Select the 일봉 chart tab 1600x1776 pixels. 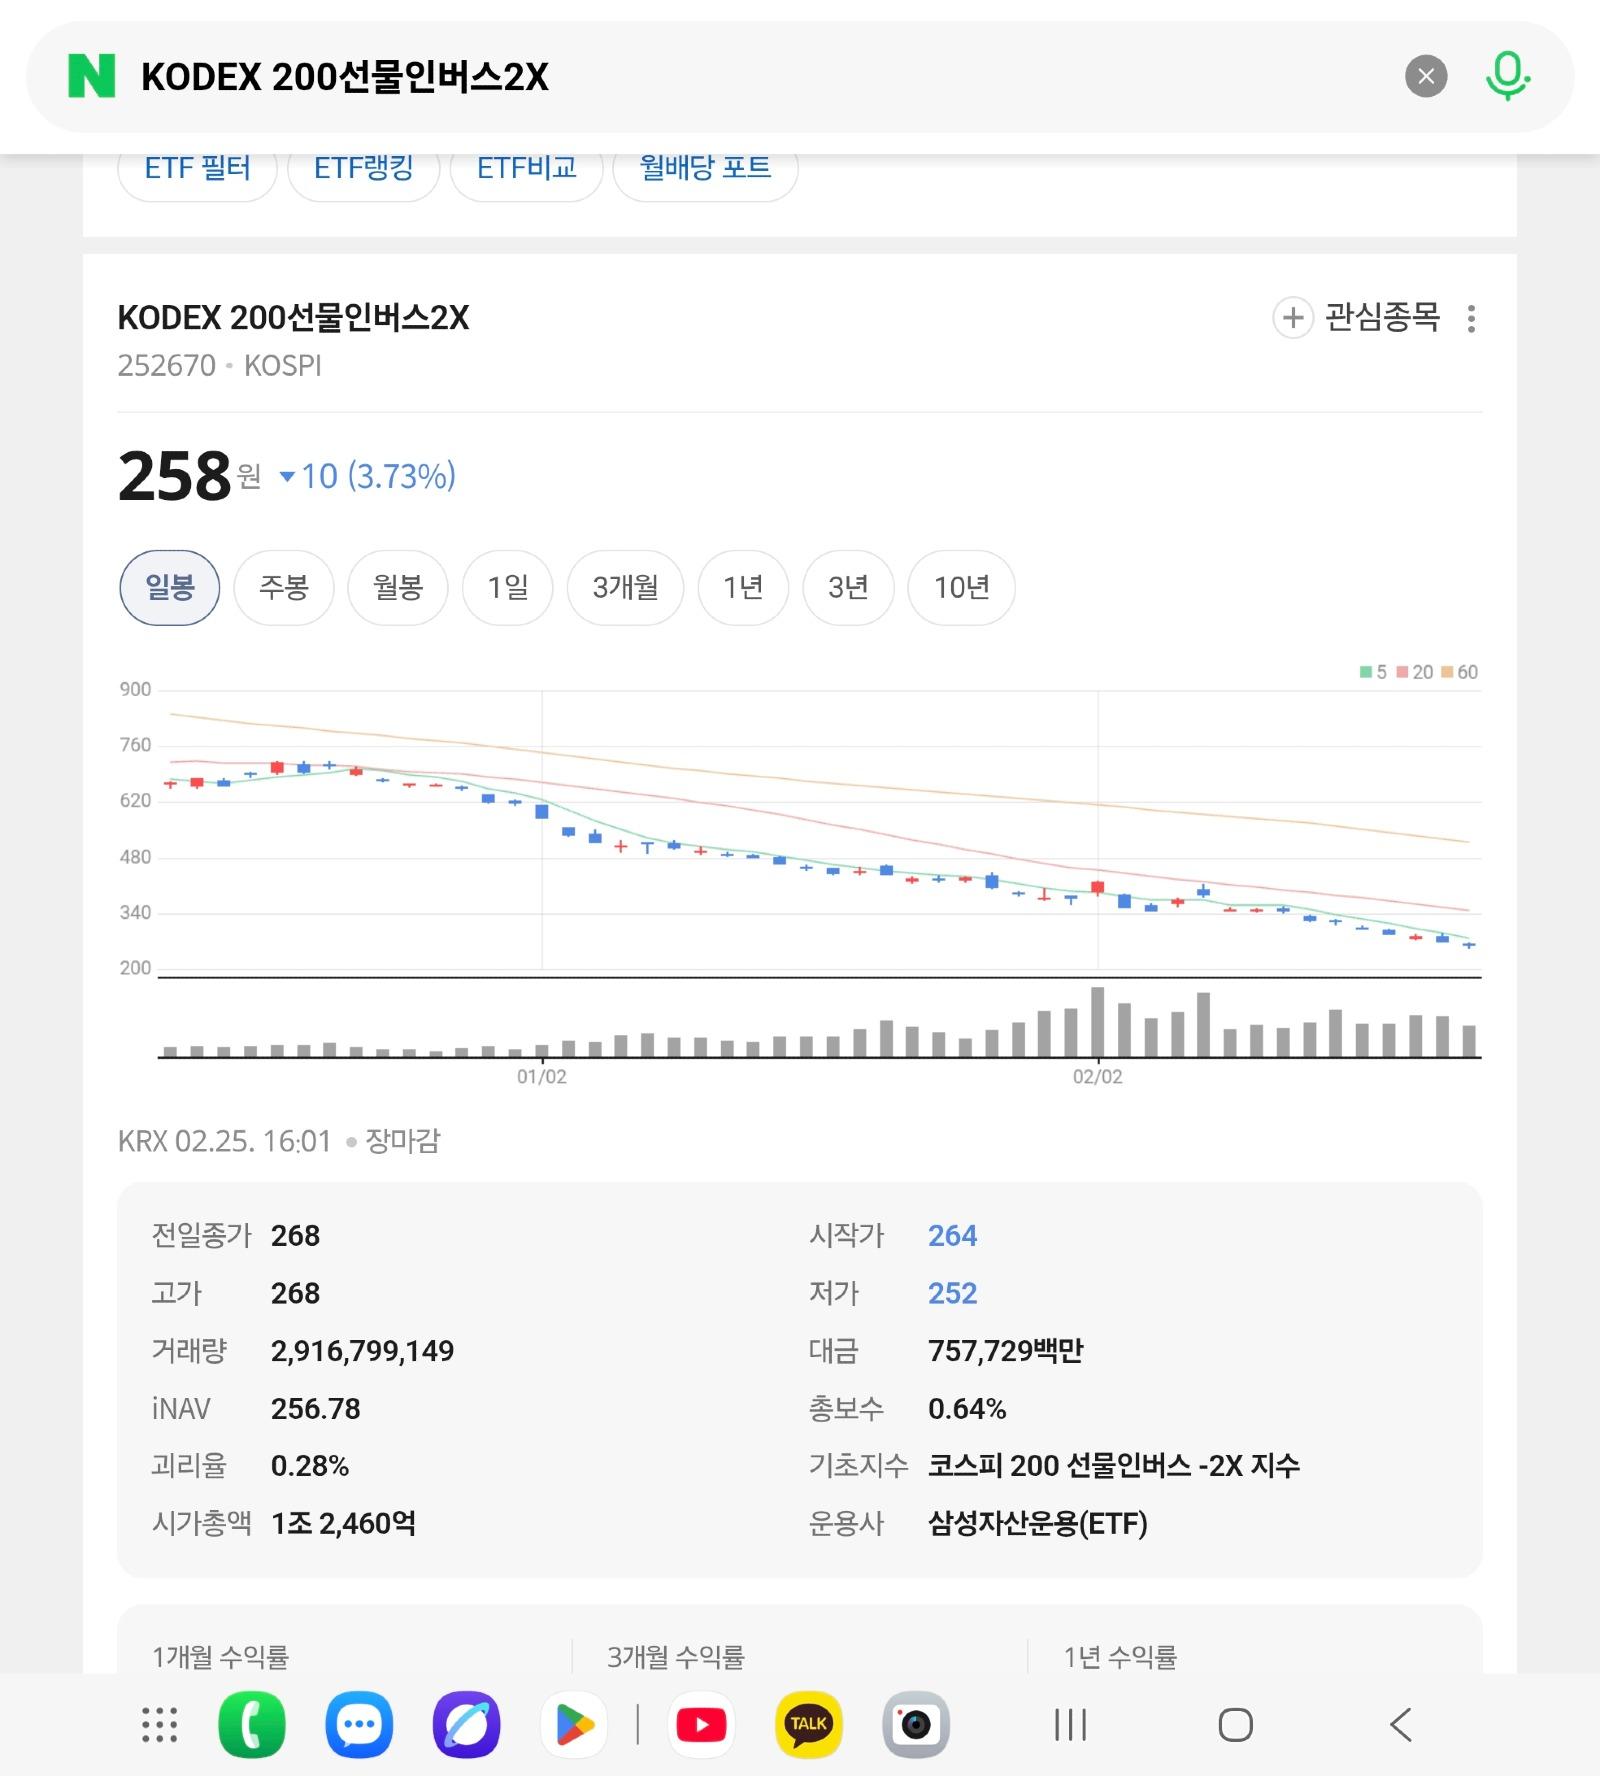[169, 588]
